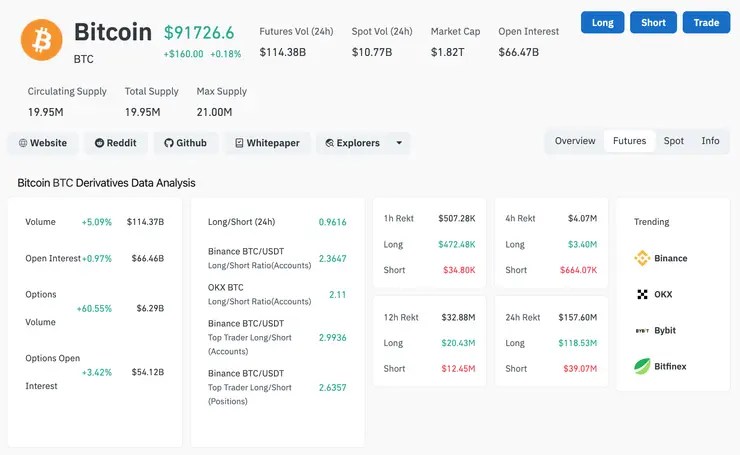Click the Options Volume amount $6.29B
Screen dimensions: 740x455
pyautogui.click(x=151, y=309)
